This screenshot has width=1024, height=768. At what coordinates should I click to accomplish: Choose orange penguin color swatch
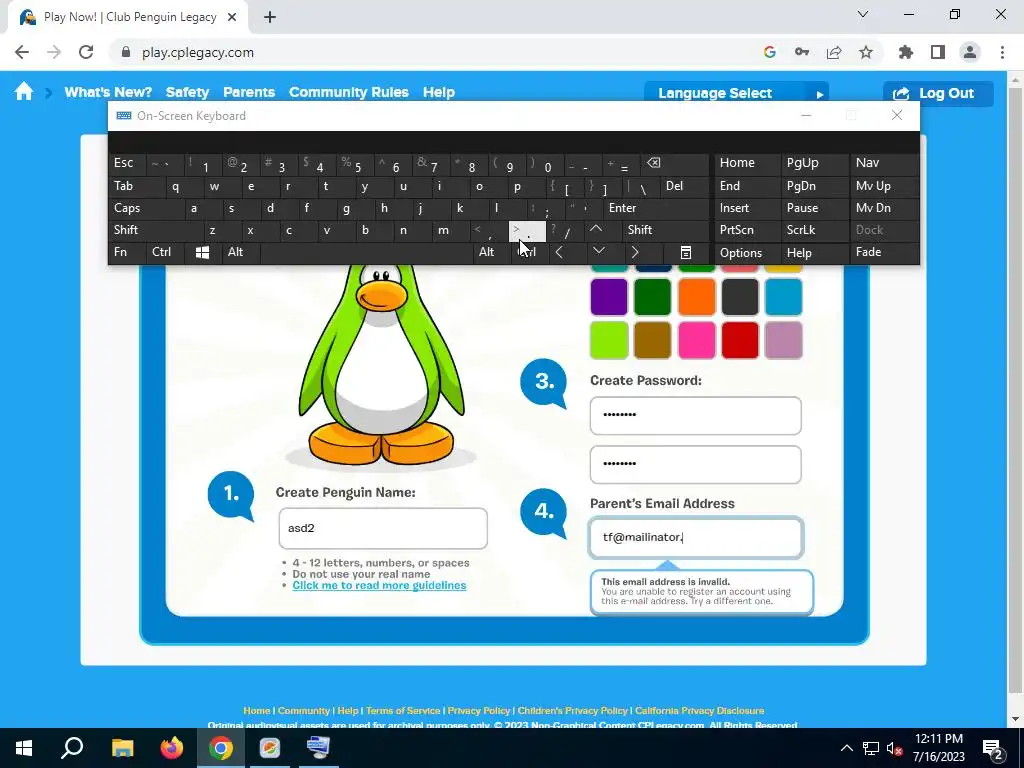click(x=697, y=296)
